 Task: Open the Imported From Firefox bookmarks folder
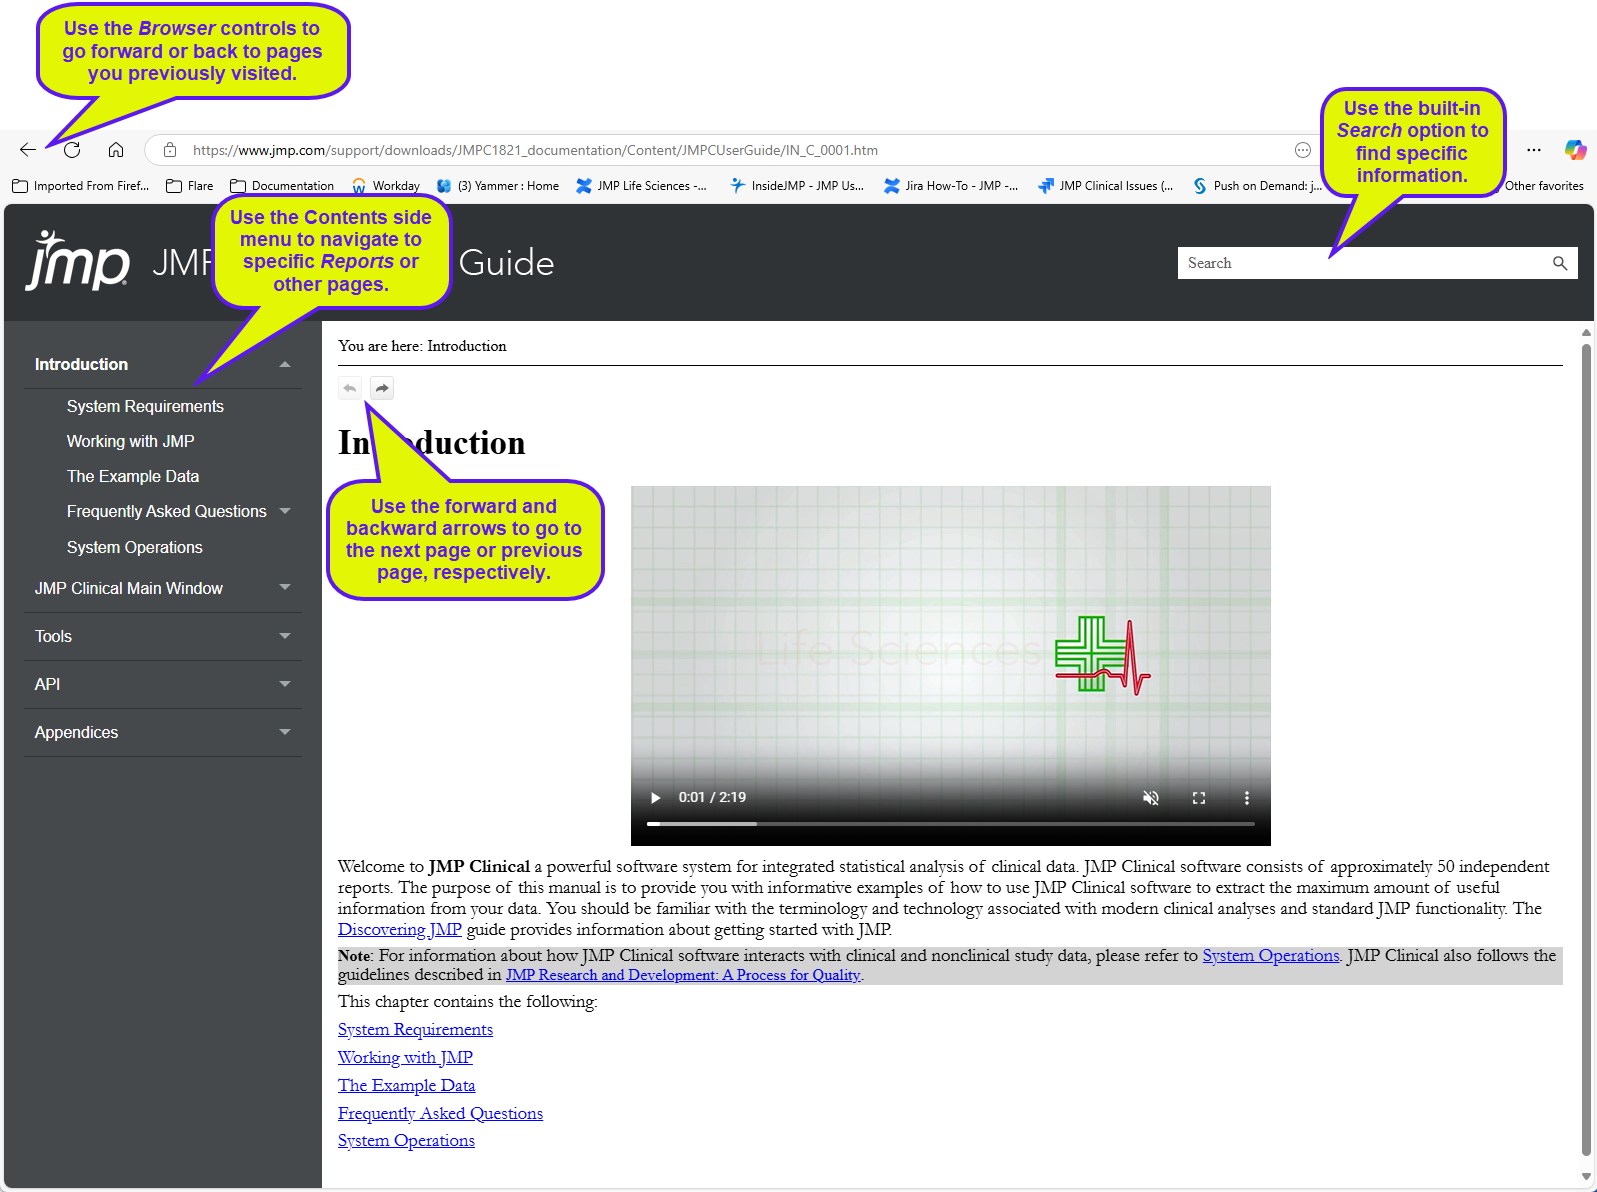[81, 186]
